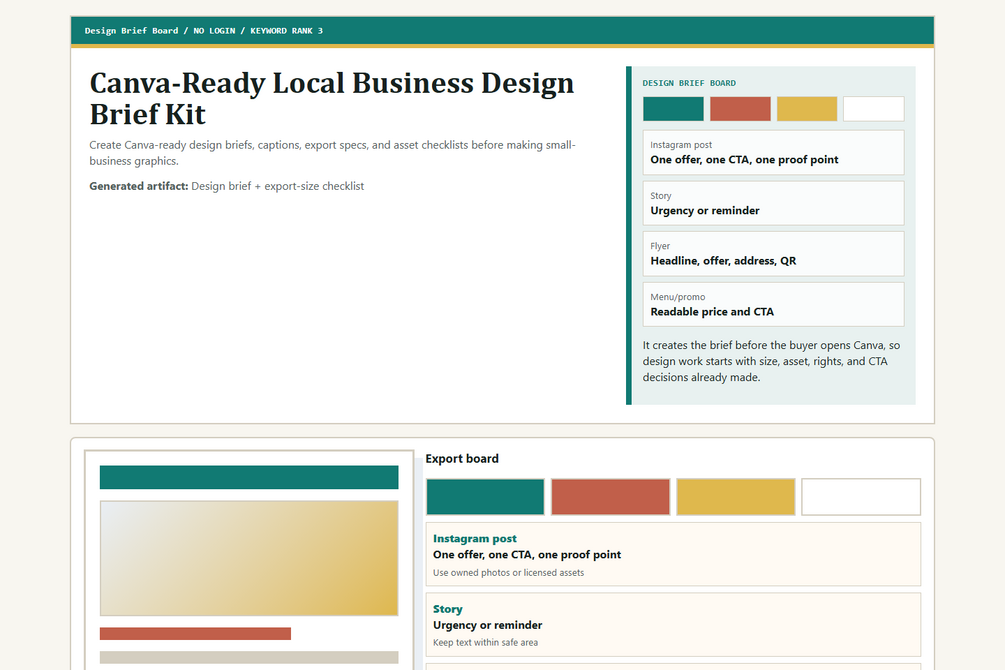This screenshot has height=670, width=1005.
Task: Click the description 'Create Canva-ready design briefs, captions'
Action: 332,153
